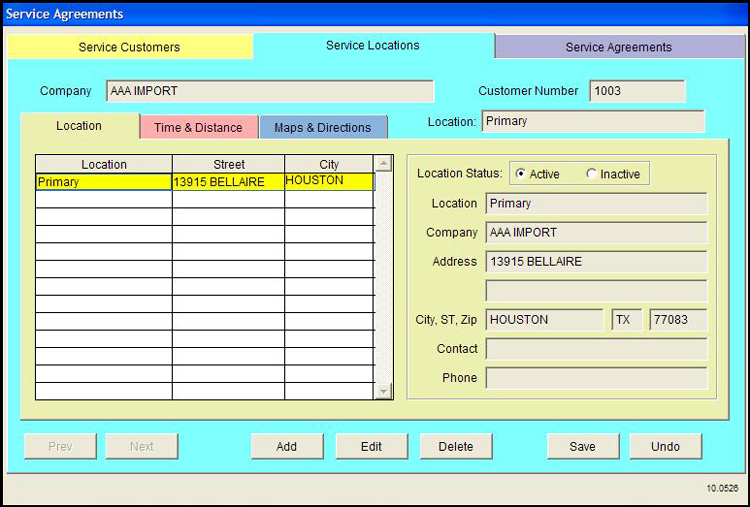Select the Time & Distance tab
This screenshot has height=507, width=750.
[198, 128]
